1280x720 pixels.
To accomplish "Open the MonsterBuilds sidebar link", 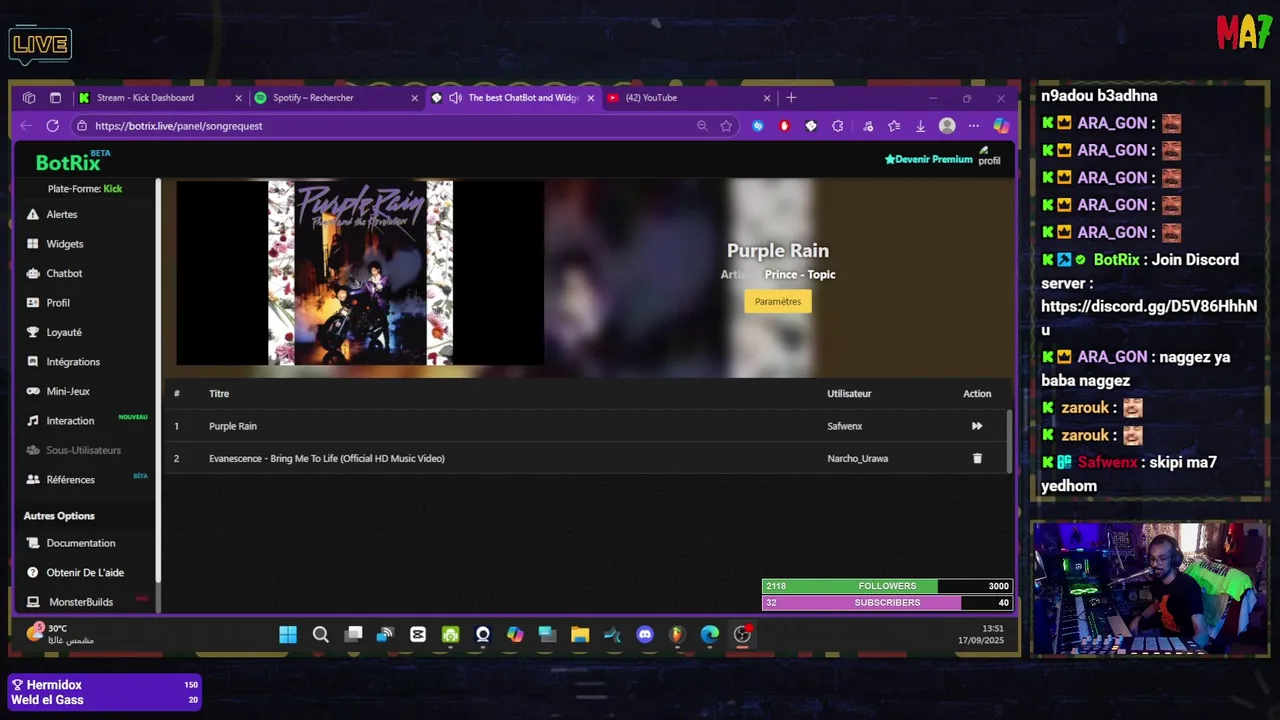I will [x=80, y=602].
